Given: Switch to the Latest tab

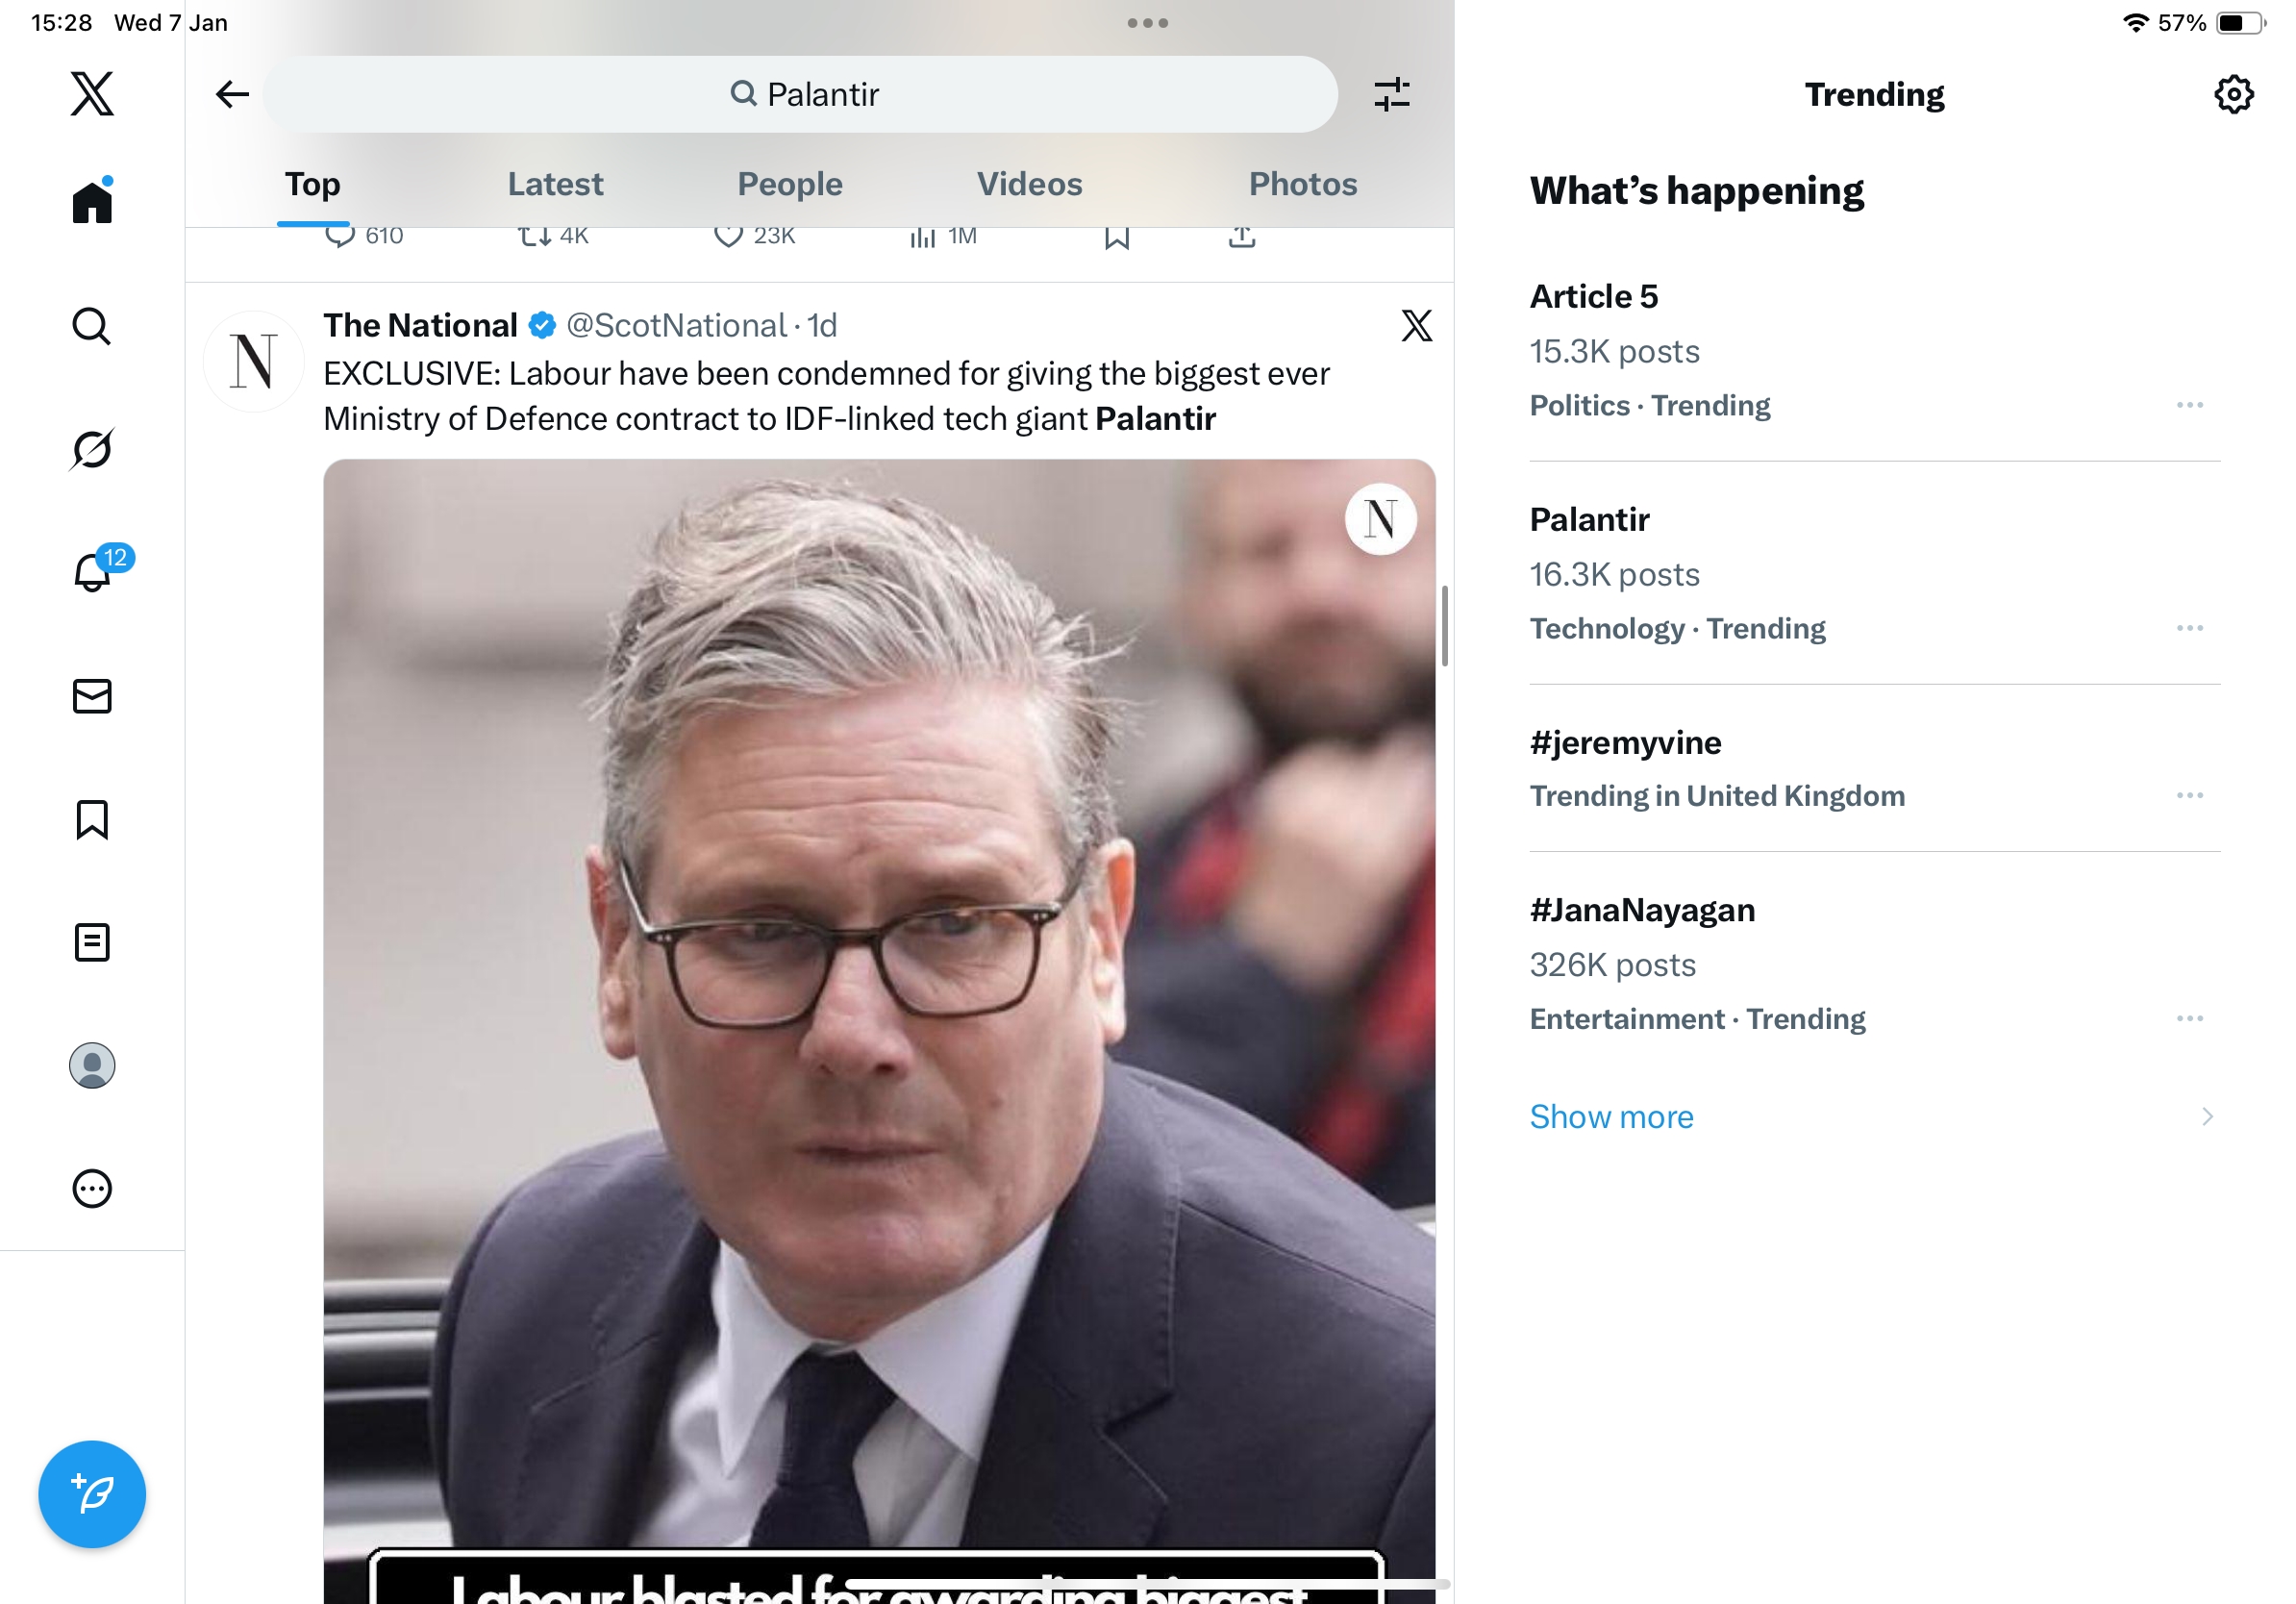Looking at the screenshot, I should coord(555,184).
